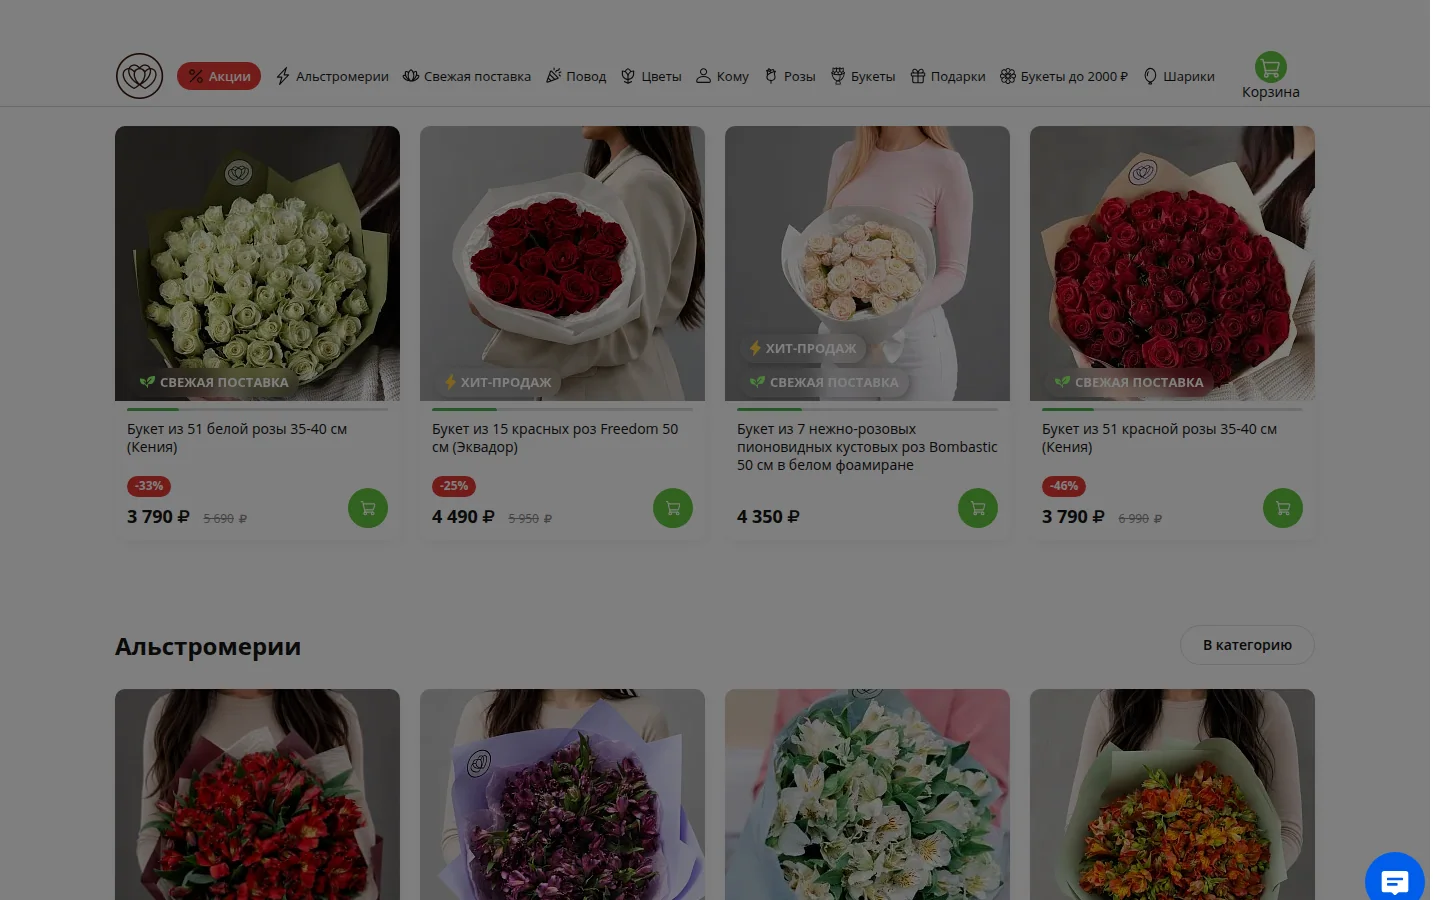Add the 51 белой розы bouquet to cart
This screenshot has width=1440, height=900.
pos(368,508)
